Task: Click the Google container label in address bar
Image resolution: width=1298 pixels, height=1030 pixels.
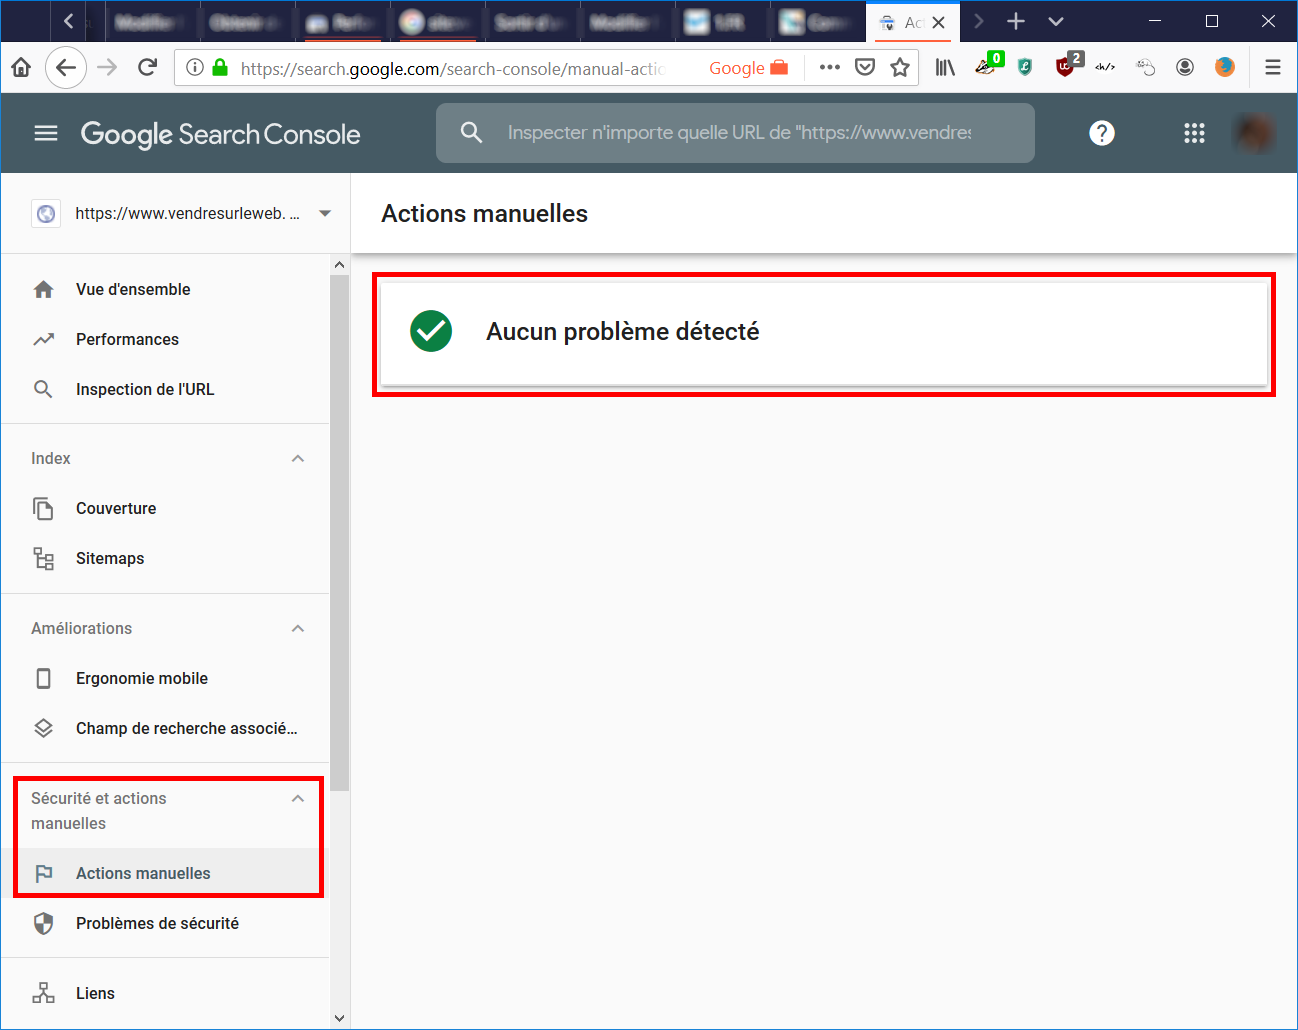Action: click(748, 68)
